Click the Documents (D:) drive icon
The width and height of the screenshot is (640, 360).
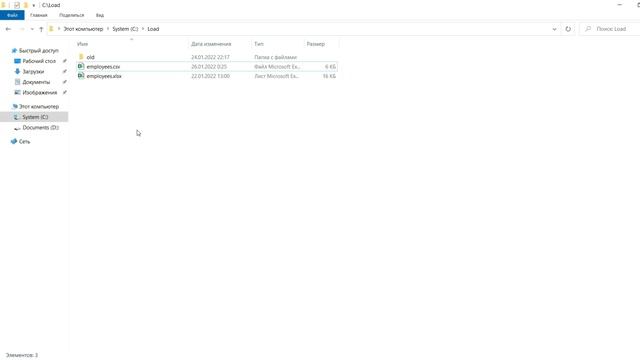(x=17, y=128)
